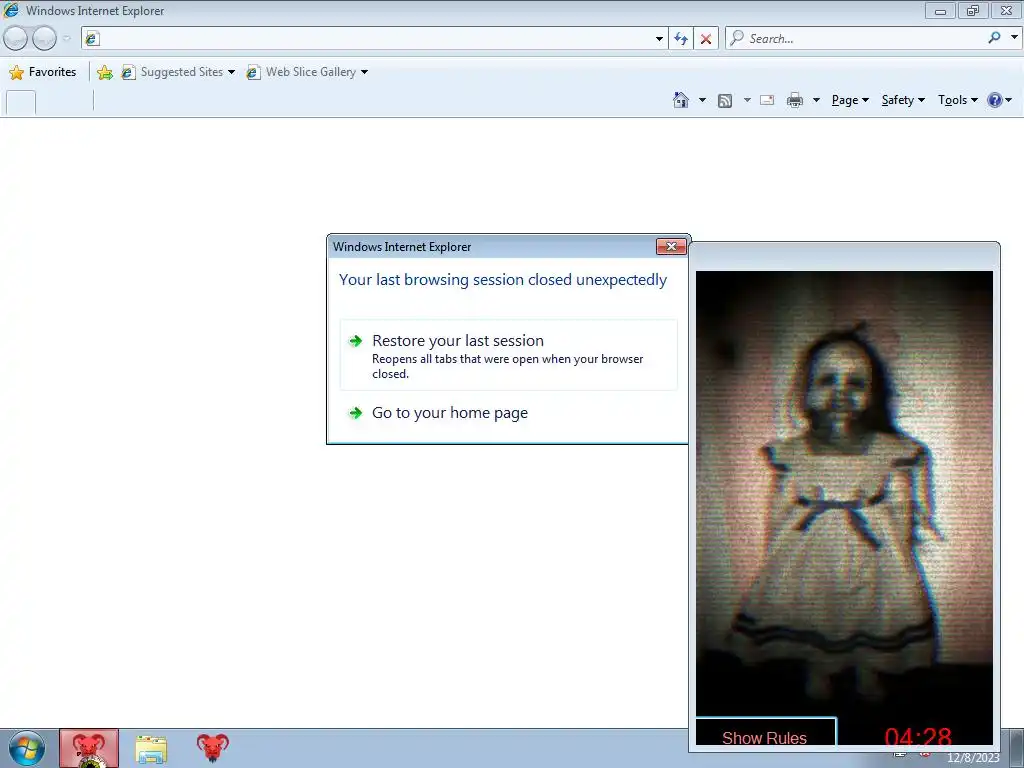Choose Go to your home page
The width and height of the screenshot is (1024, 768).
click(449, 413)
